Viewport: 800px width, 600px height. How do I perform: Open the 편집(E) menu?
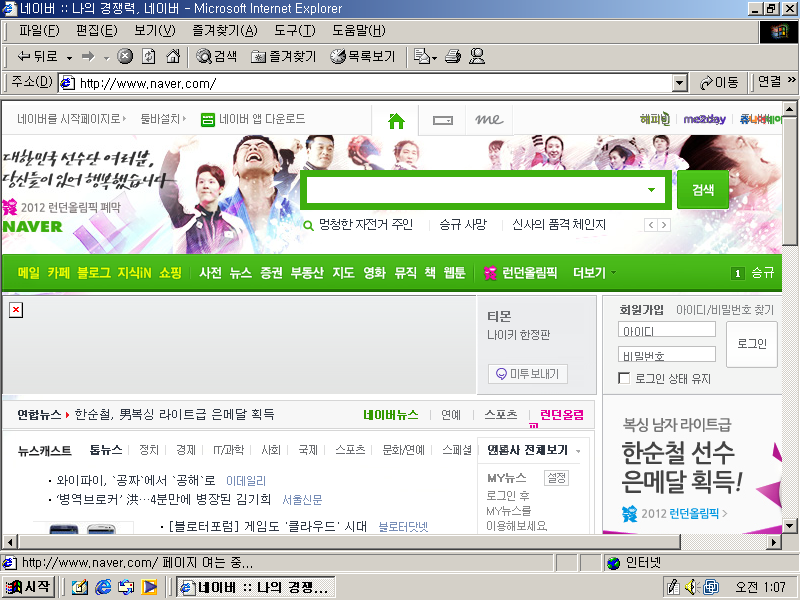[x=96, y=31]
